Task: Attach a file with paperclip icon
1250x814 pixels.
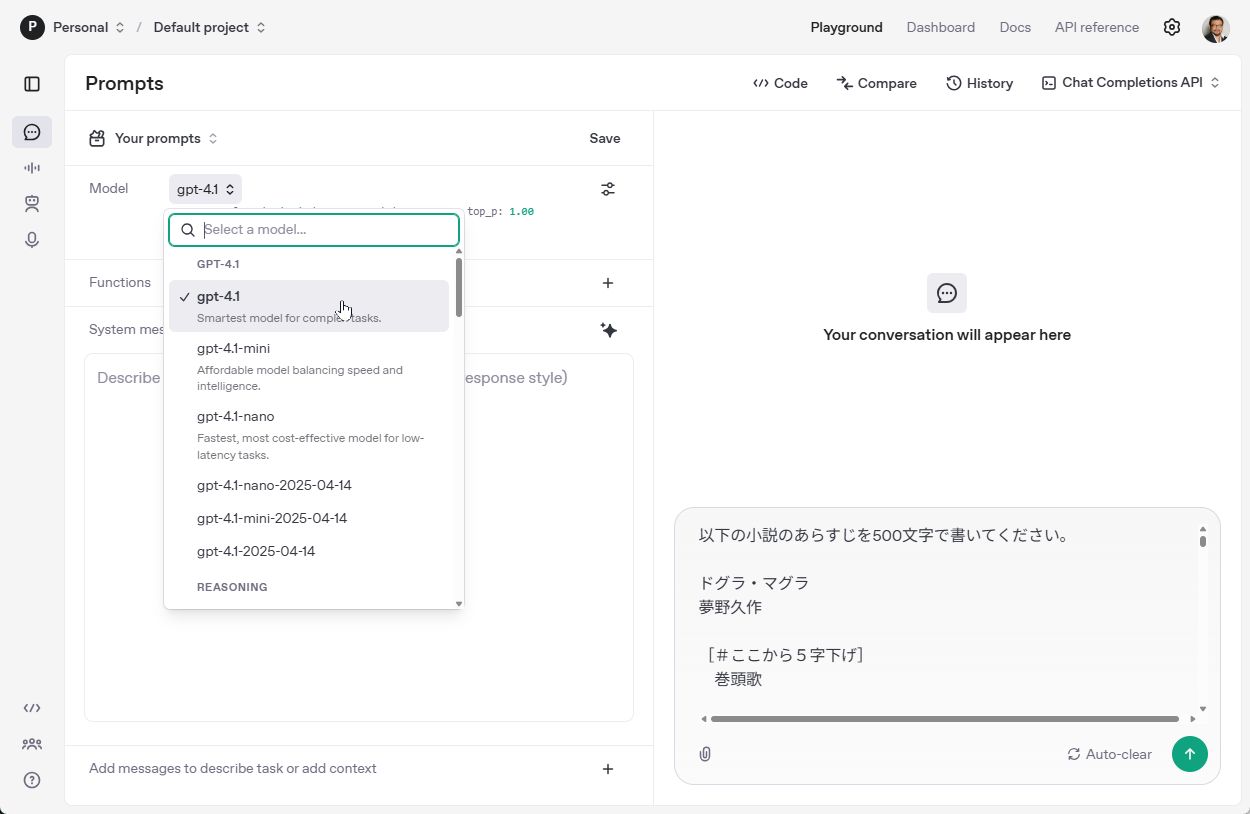Action: [705, 754]
